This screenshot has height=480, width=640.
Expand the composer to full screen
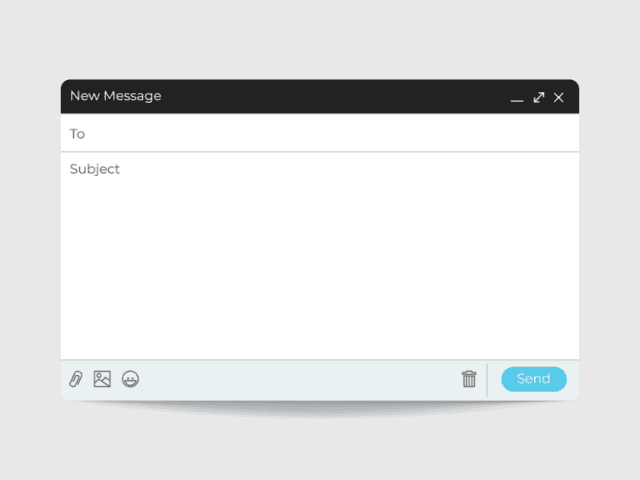pos(539,97)
